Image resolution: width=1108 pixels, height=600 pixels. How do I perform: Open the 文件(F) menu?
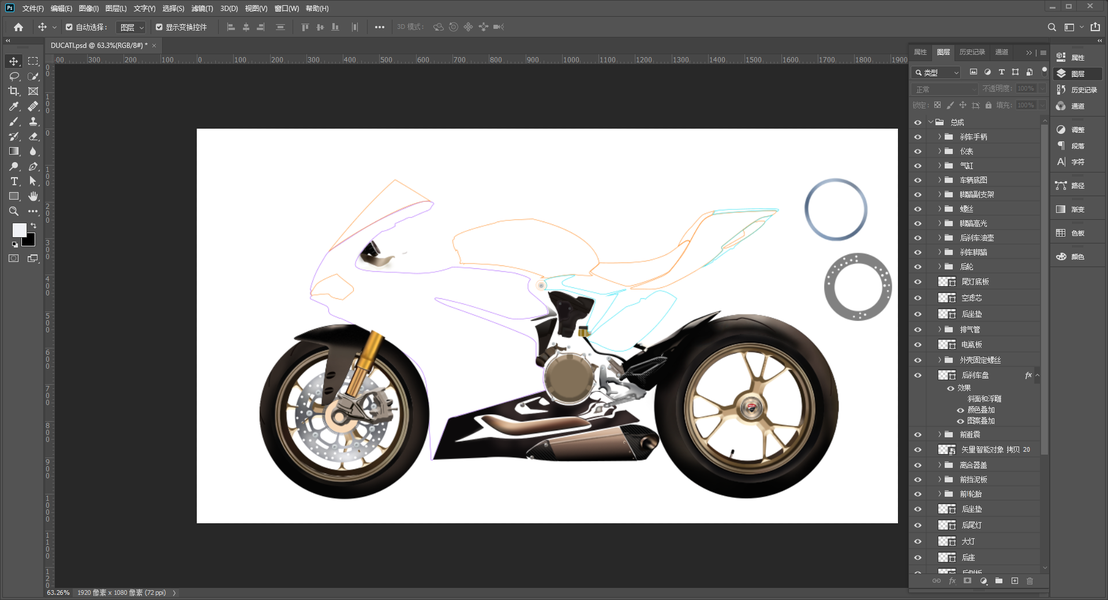(x=33, y=8)
